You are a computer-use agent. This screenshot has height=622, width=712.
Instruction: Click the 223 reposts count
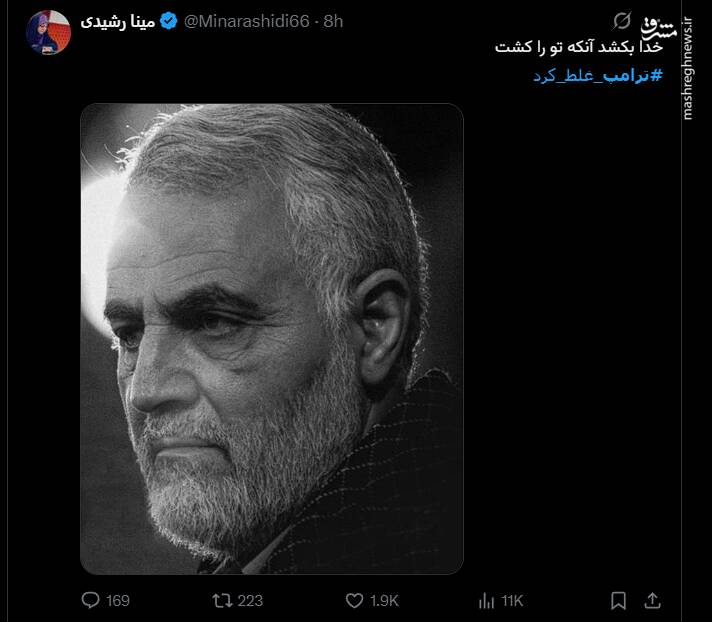click(x=250, y=600)
